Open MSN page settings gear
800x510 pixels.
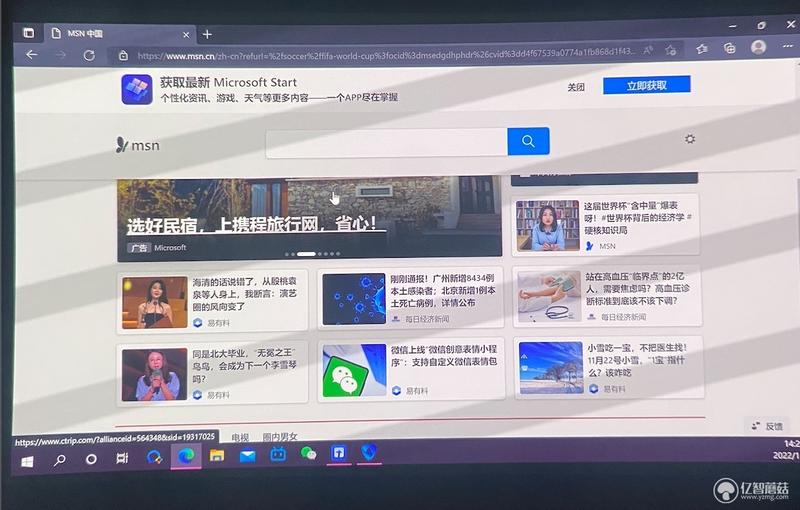coord(690,139)
